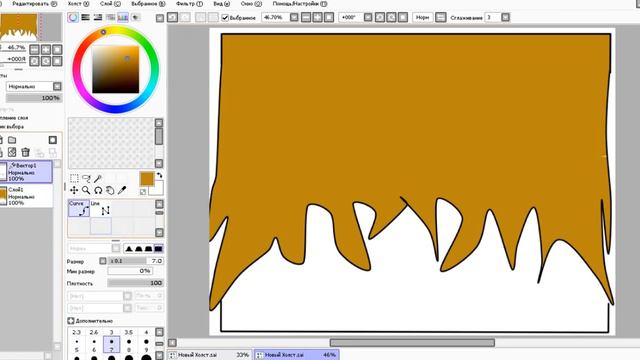Screen dimensions: 640x360
Task: Reset zoom with toolbar square button
Action: pos(329,18)
